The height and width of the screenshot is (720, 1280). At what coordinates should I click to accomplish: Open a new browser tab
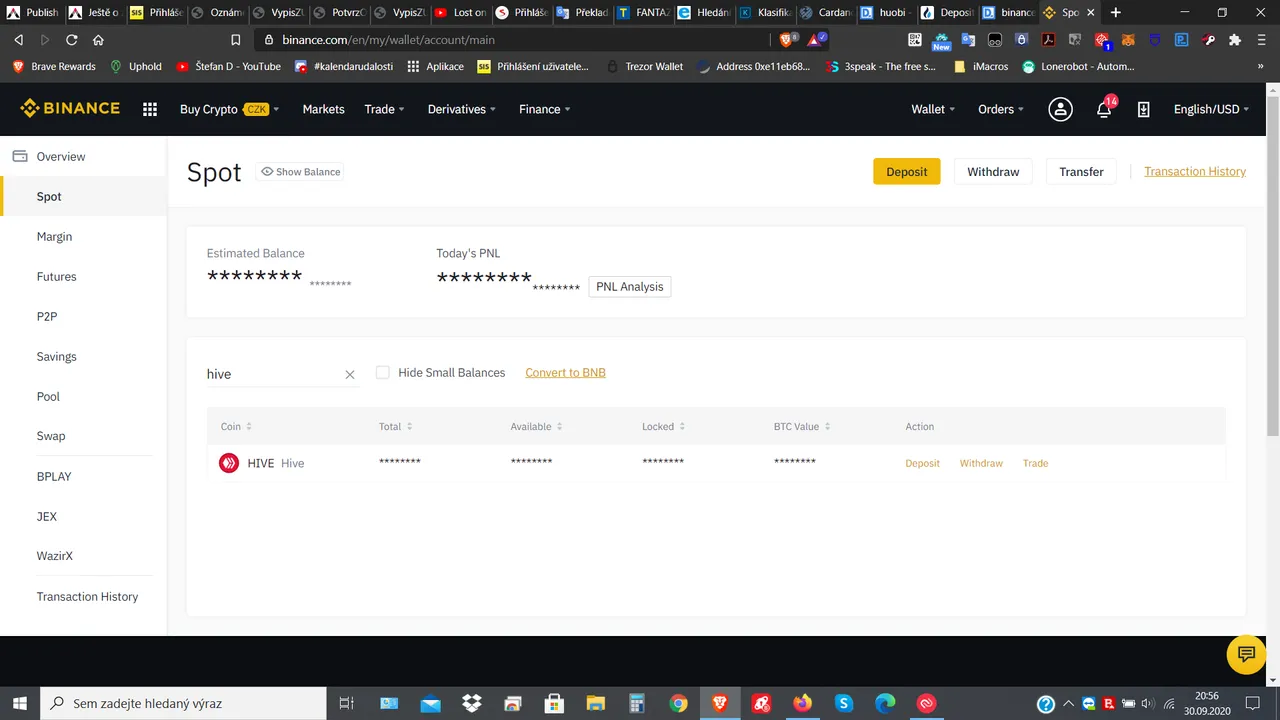1116,13
